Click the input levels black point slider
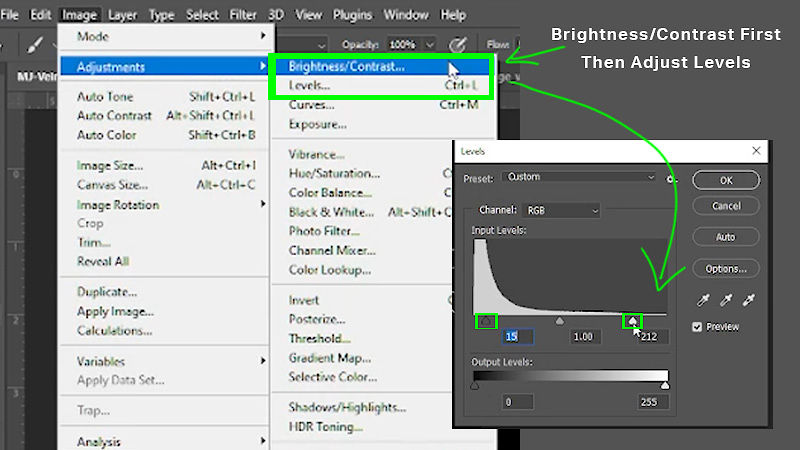 pyautogui.click(x=486, y=321)
